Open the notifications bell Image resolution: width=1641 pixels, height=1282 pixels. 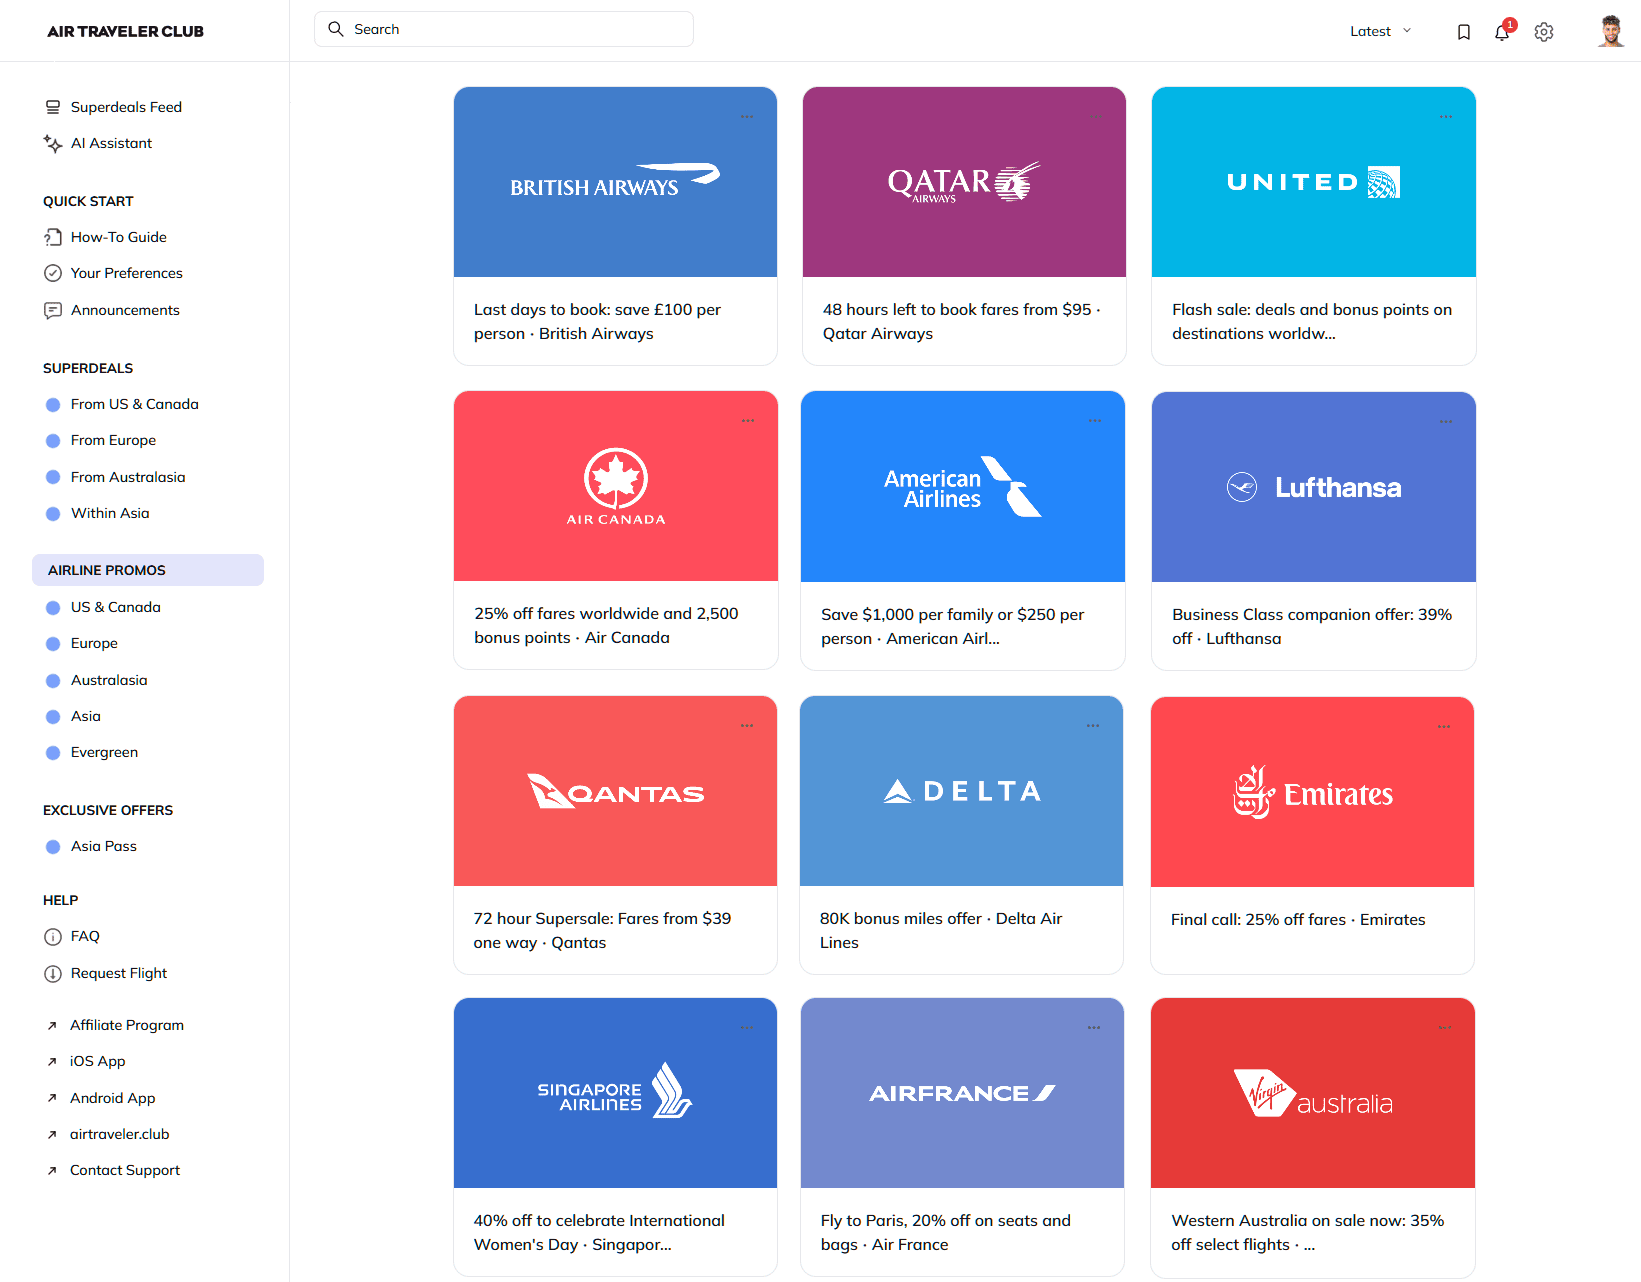1502,32
